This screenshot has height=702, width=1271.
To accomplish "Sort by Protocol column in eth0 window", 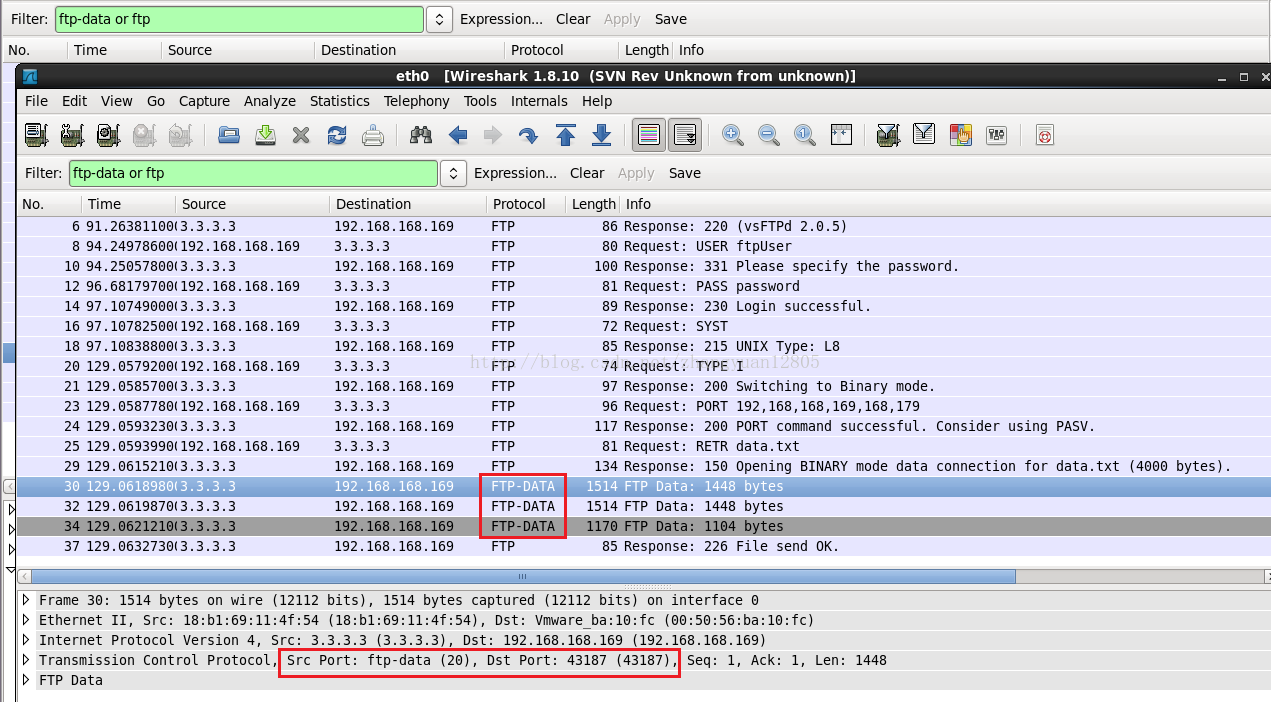I will tap(526, 204).
